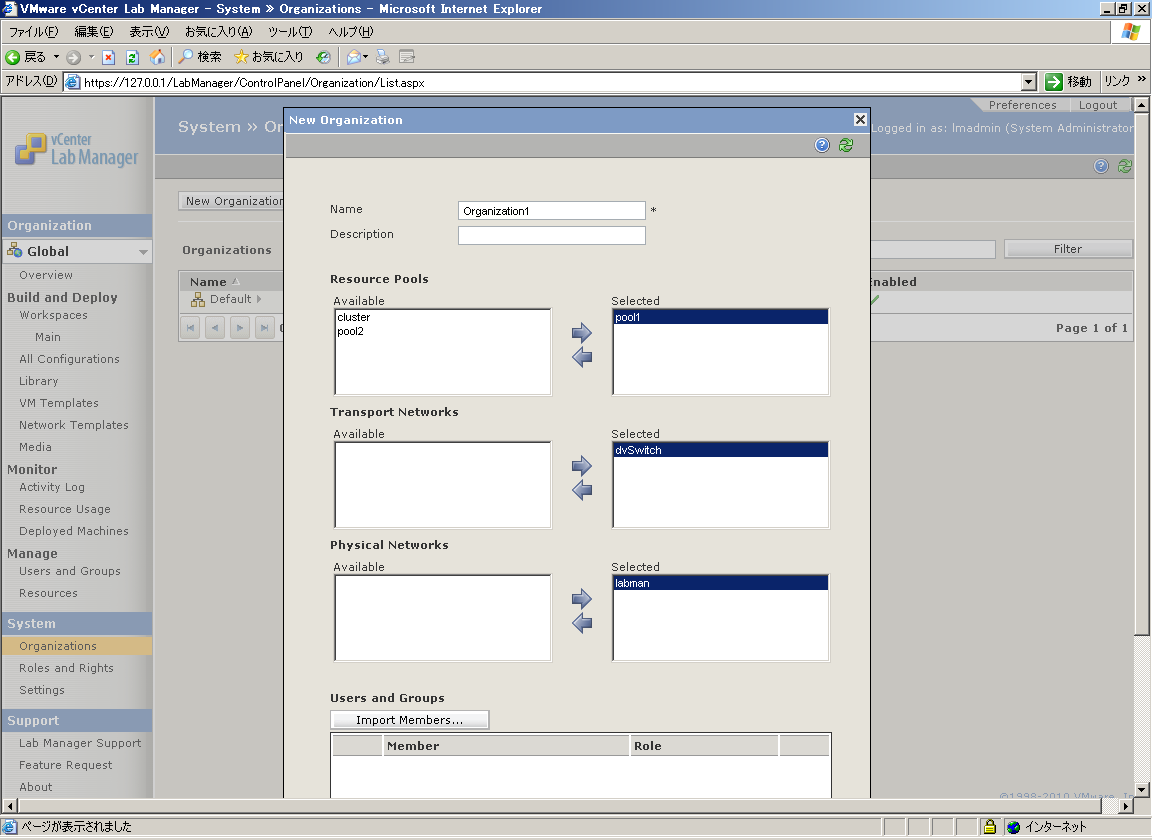1152x840 pixels.
Task: Open Roles and Rights in sidebar
Action: point(66,668)
